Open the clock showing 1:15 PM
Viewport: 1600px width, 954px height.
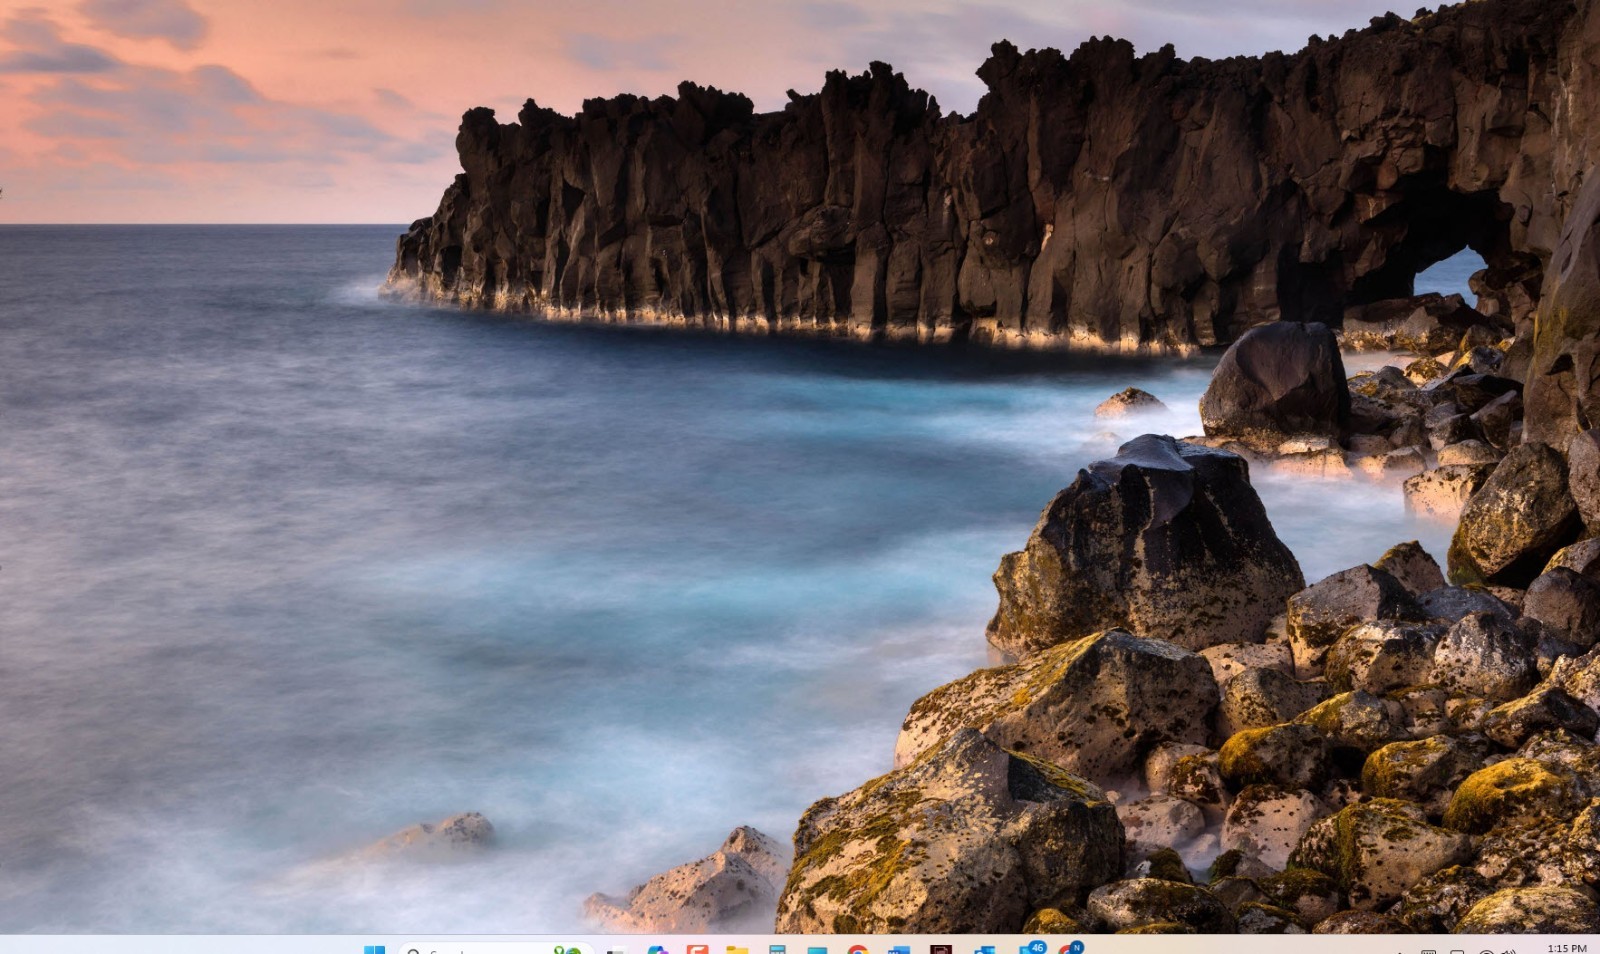point(1566,948)
